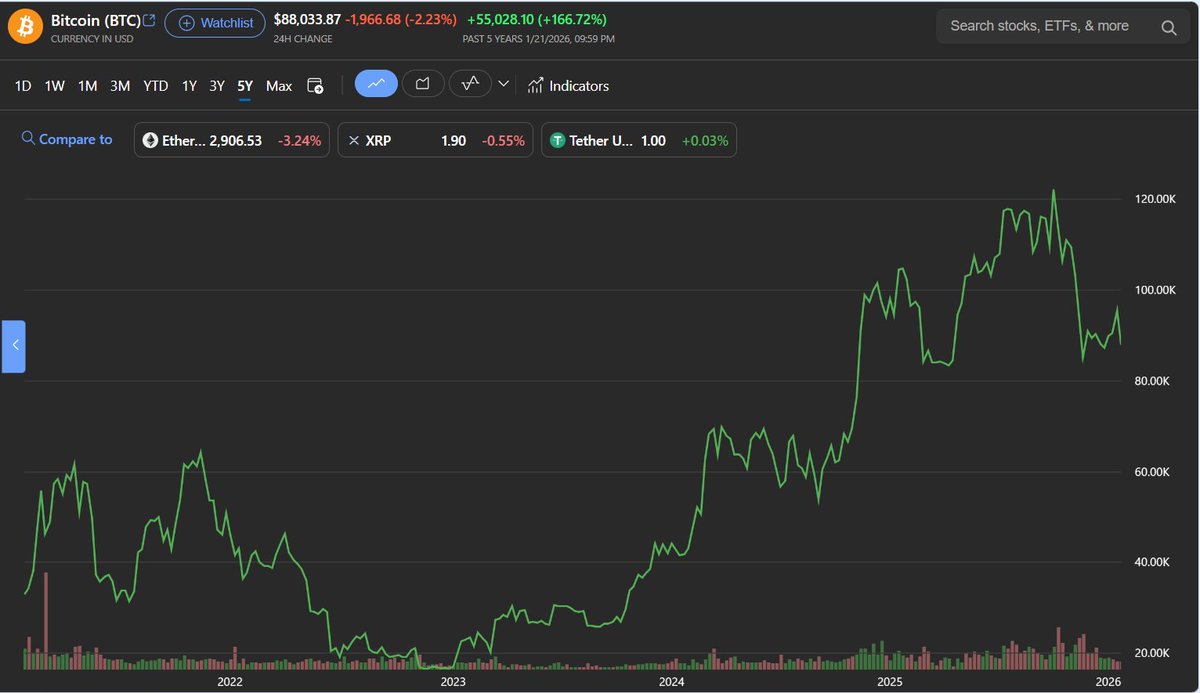Click the 2022 timeline label
The width and height of the screenshot is (1200, 693).
coord(230,681)
